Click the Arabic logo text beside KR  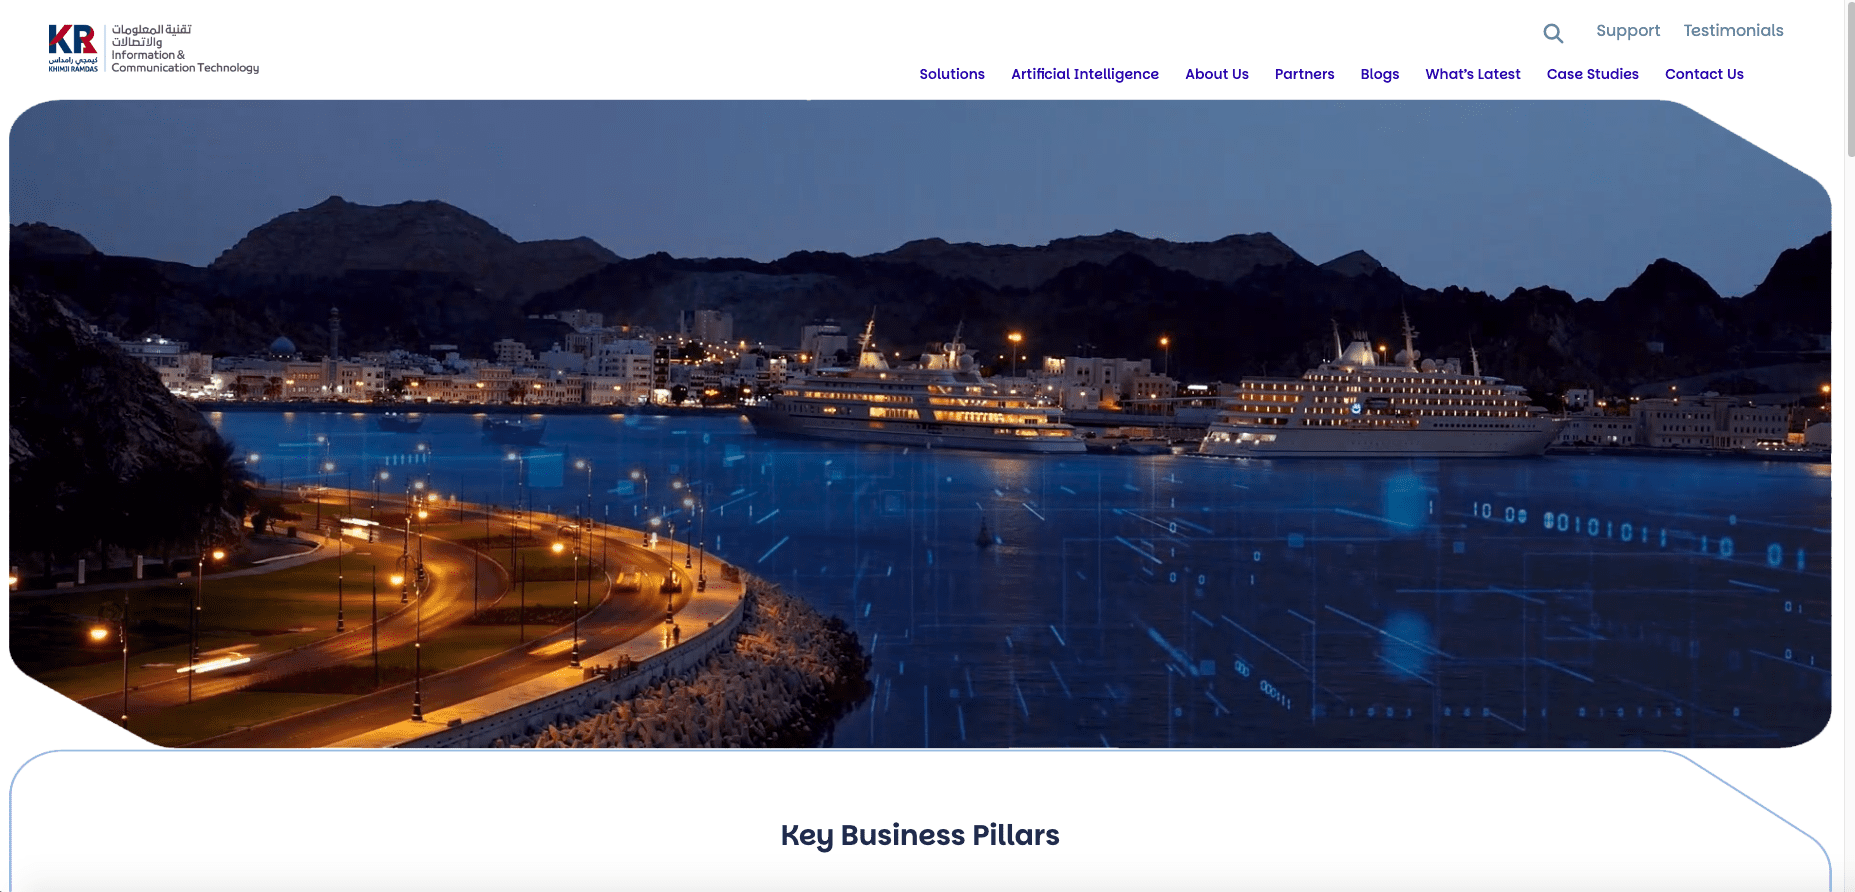(151, 36)
